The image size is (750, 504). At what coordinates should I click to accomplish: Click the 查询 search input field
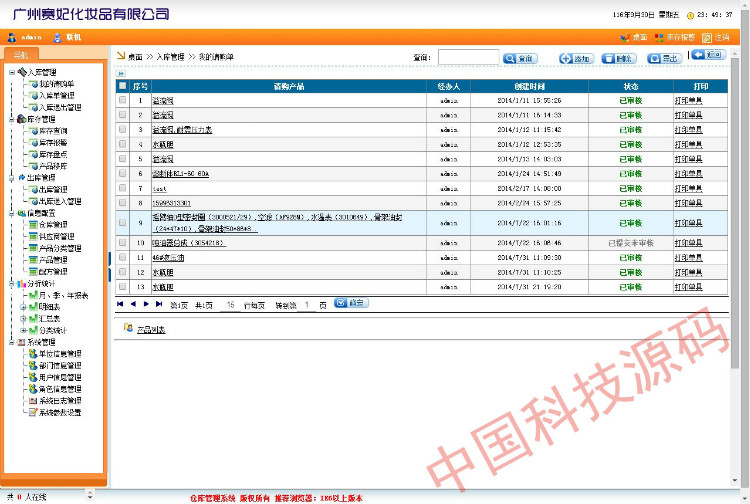pos(468,58)
